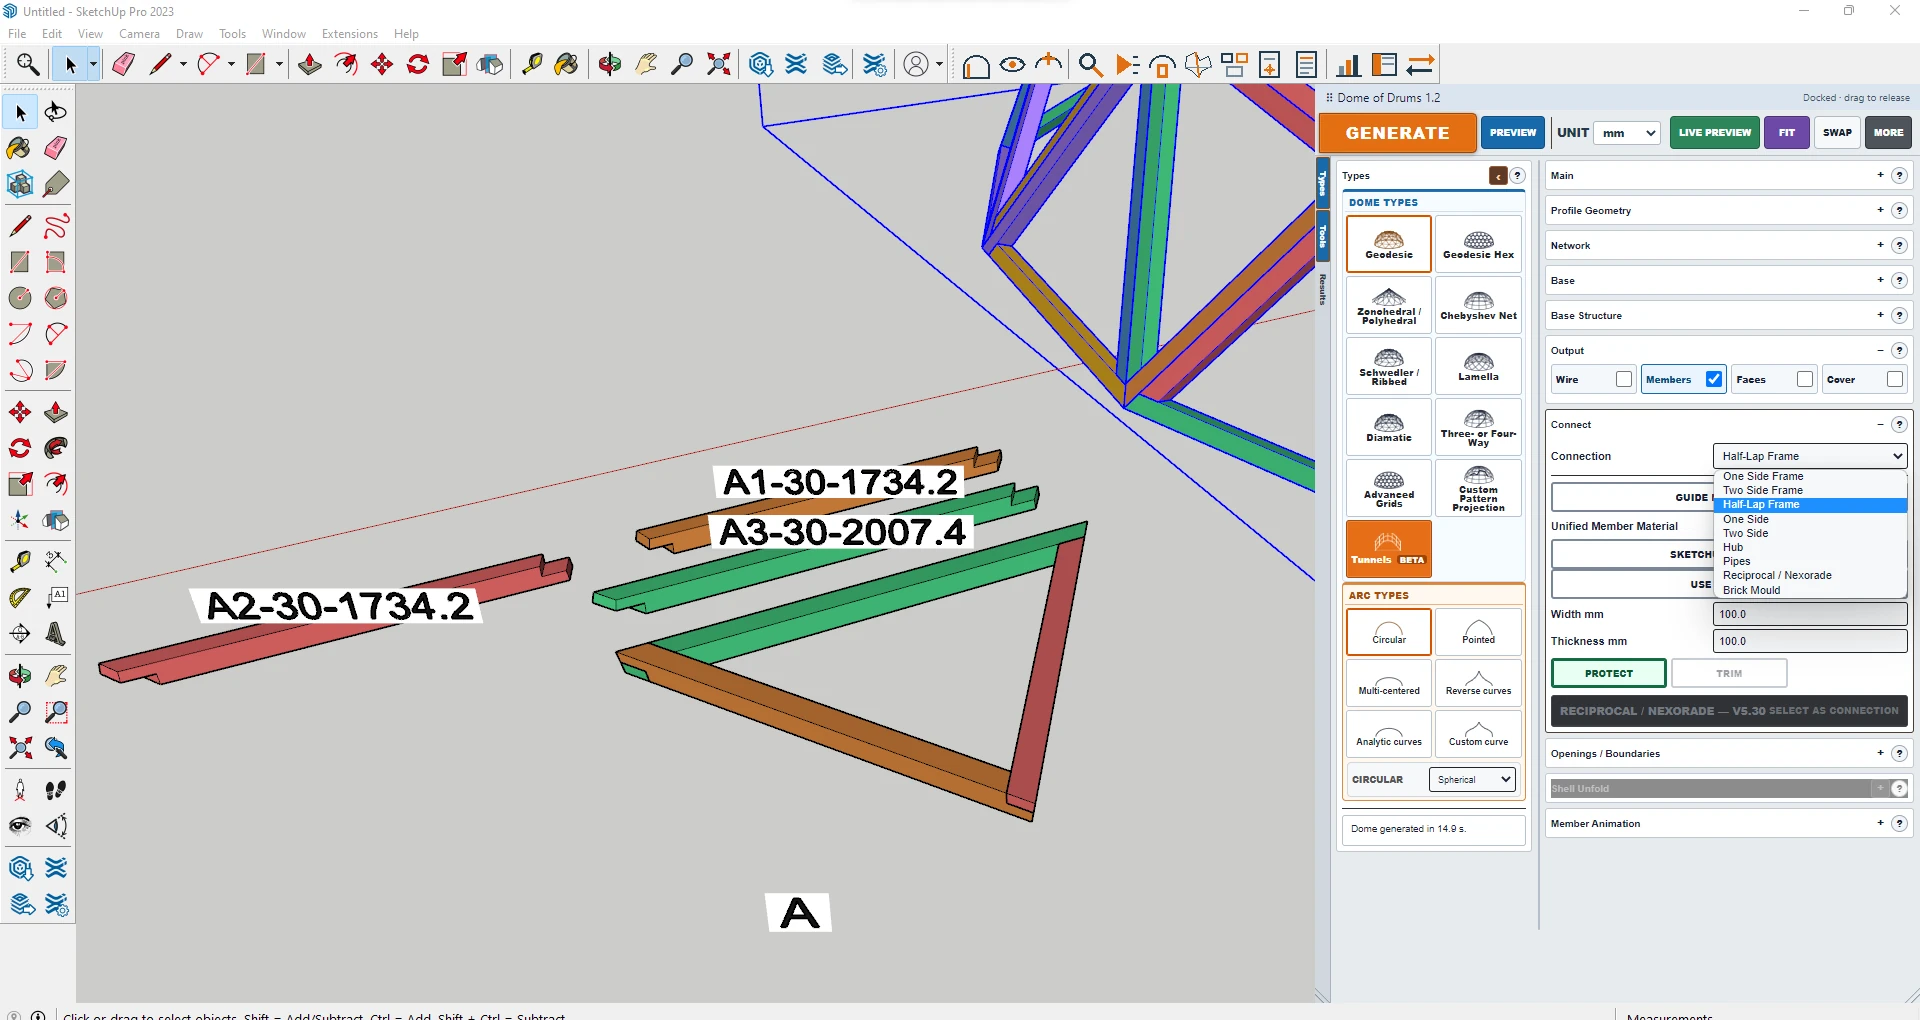Select the Eraser tool in left toolbar

point(56,148)
